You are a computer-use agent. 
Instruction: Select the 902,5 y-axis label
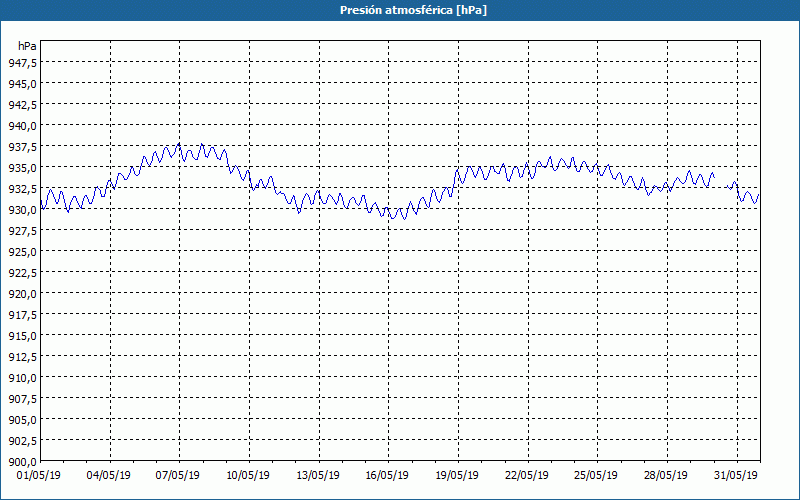(x=23, y=441)
